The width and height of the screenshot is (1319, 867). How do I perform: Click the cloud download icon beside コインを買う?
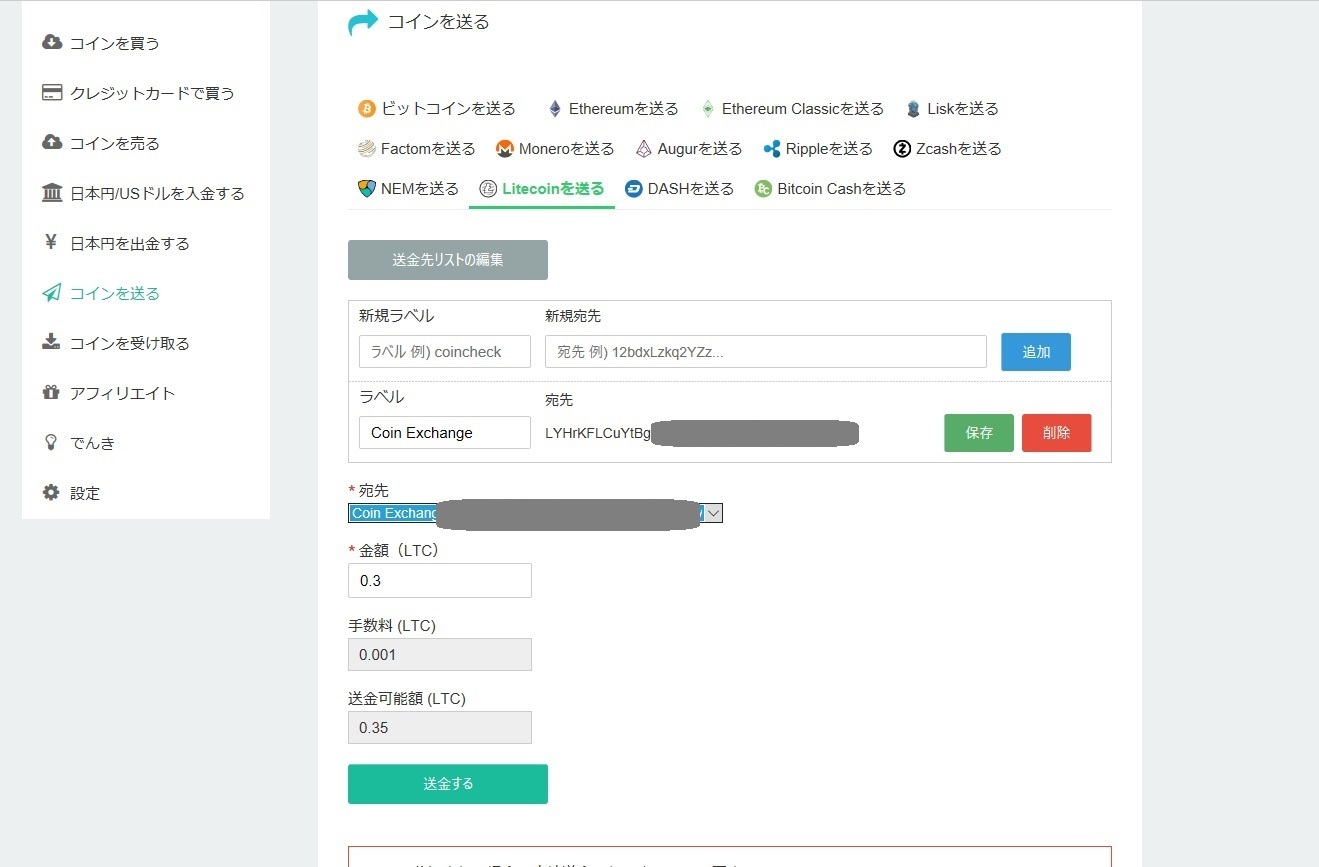pyautogui.click(x=52, y=42)
